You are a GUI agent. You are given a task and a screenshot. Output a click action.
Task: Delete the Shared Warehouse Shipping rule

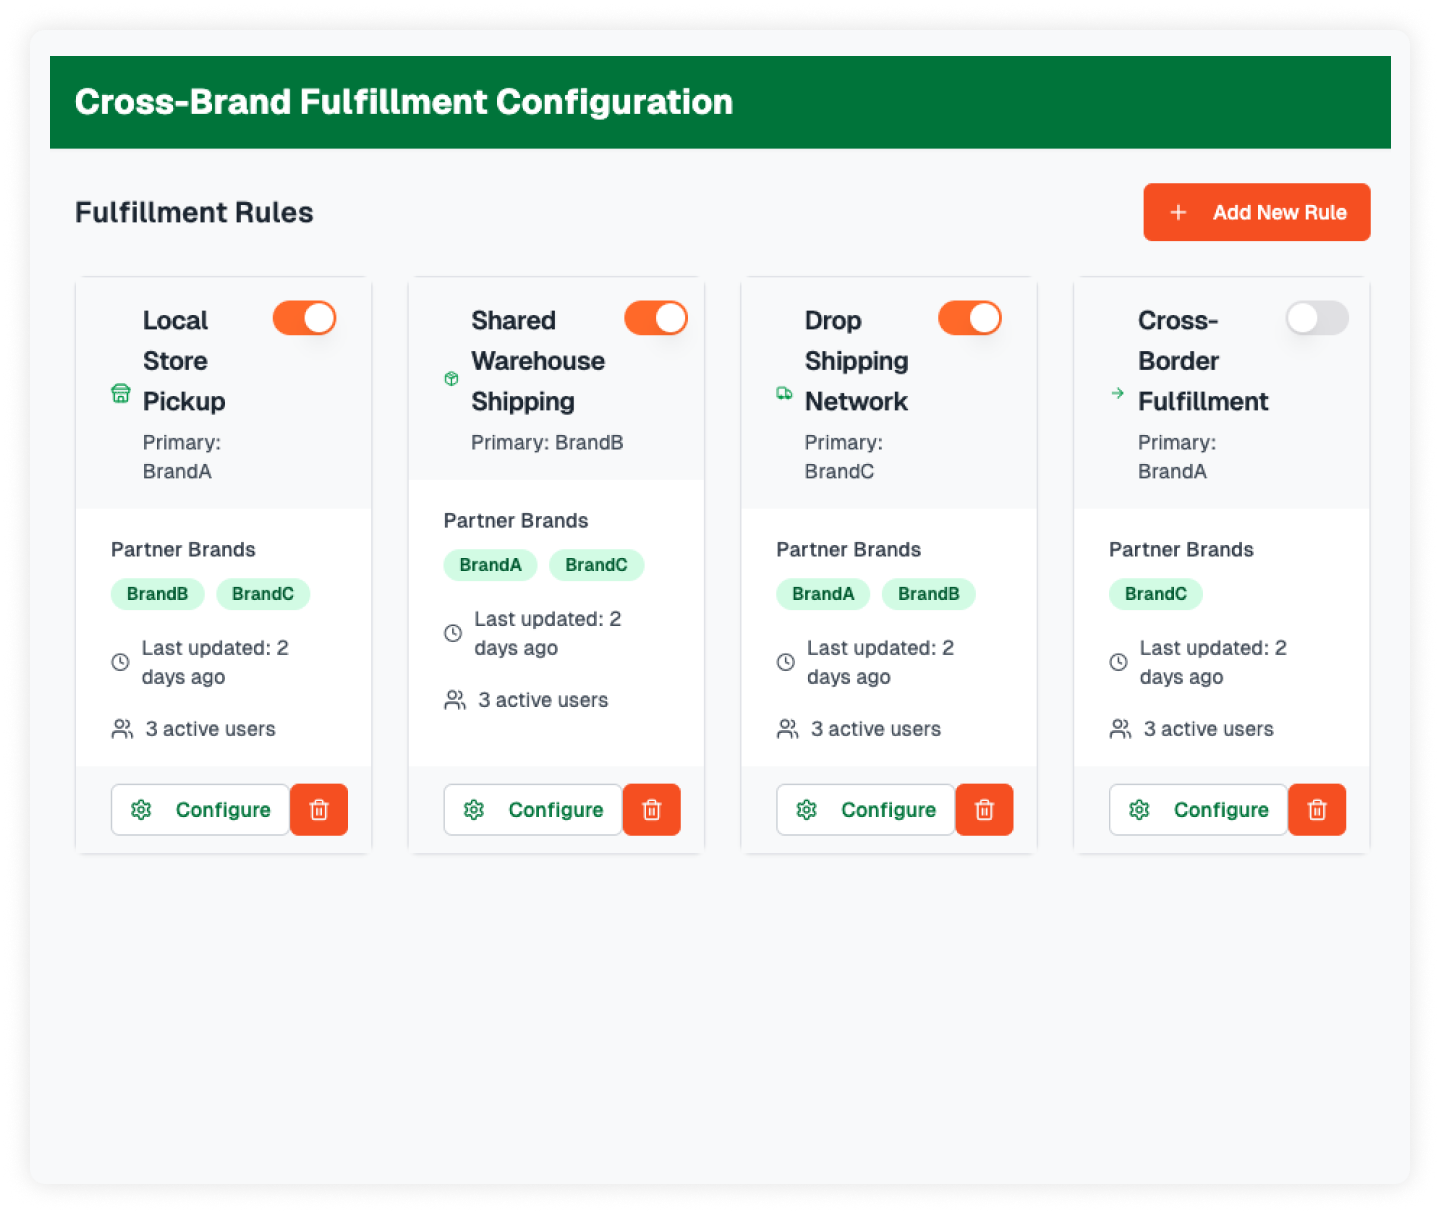pyautogui.click(x=652, y=810)
